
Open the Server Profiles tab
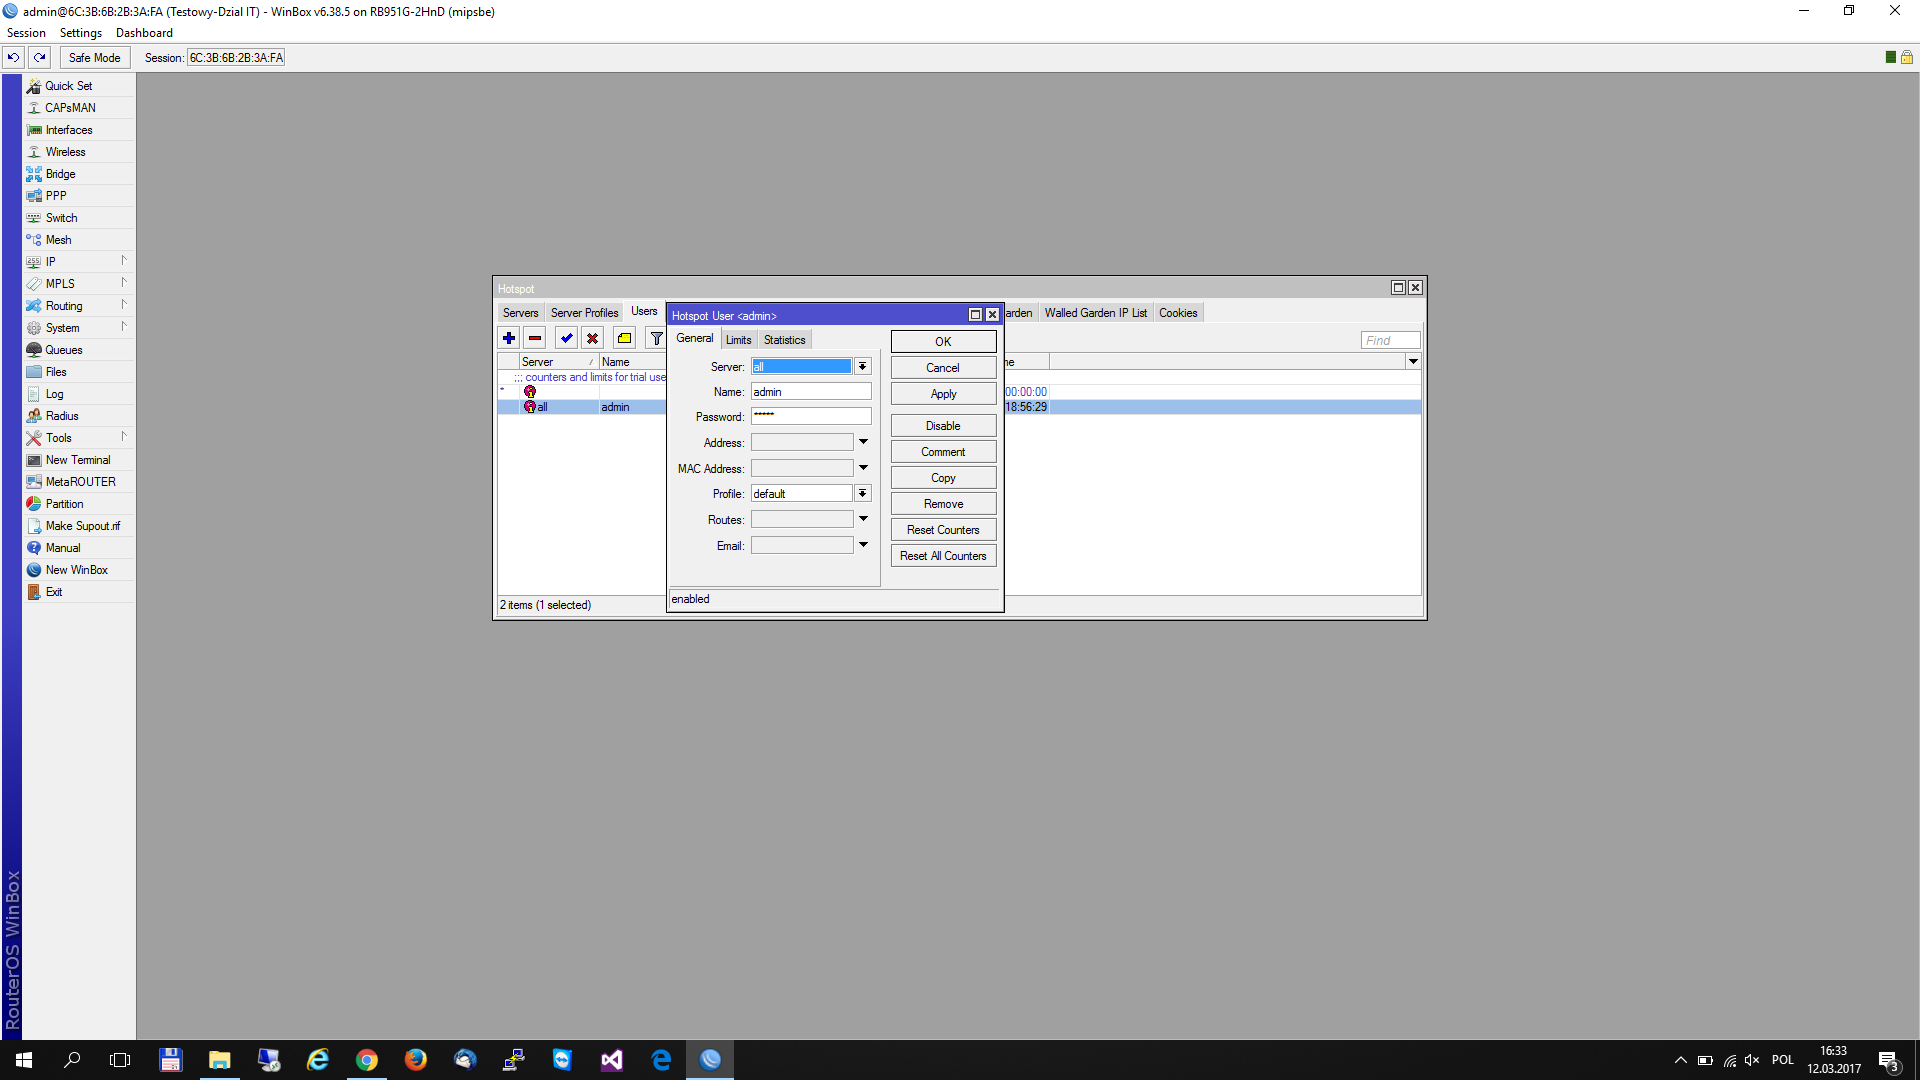pyautogui.click(x=584, y=313)
